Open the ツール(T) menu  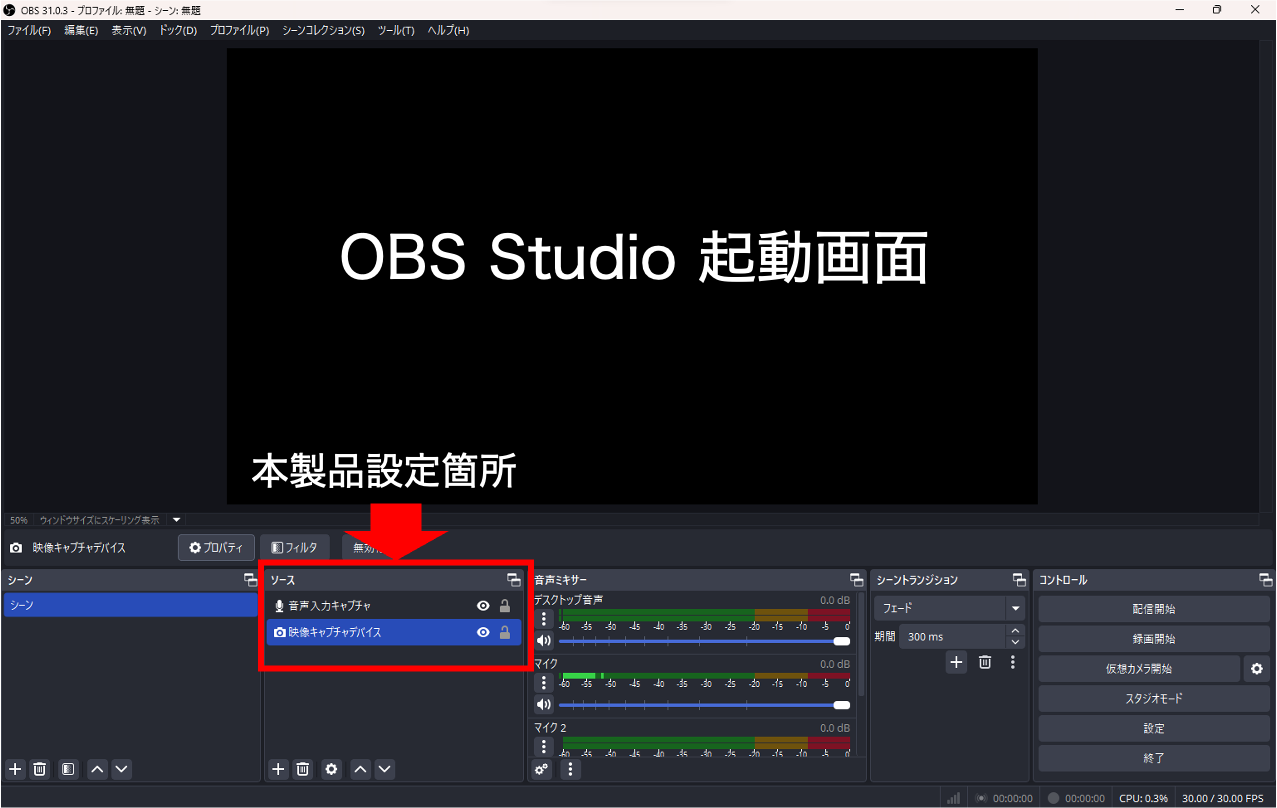point(396,30)
